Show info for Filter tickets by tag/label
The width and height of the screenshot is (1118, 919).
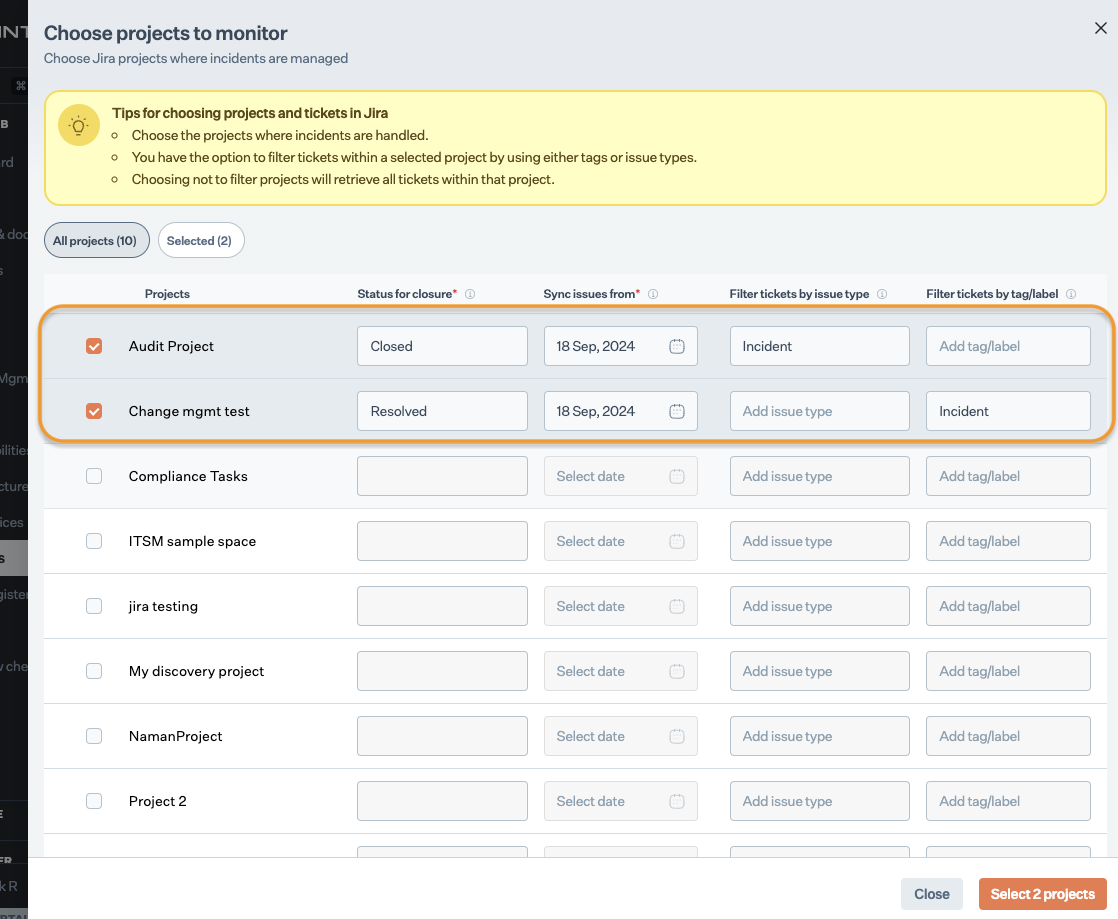click(1071, 294)
